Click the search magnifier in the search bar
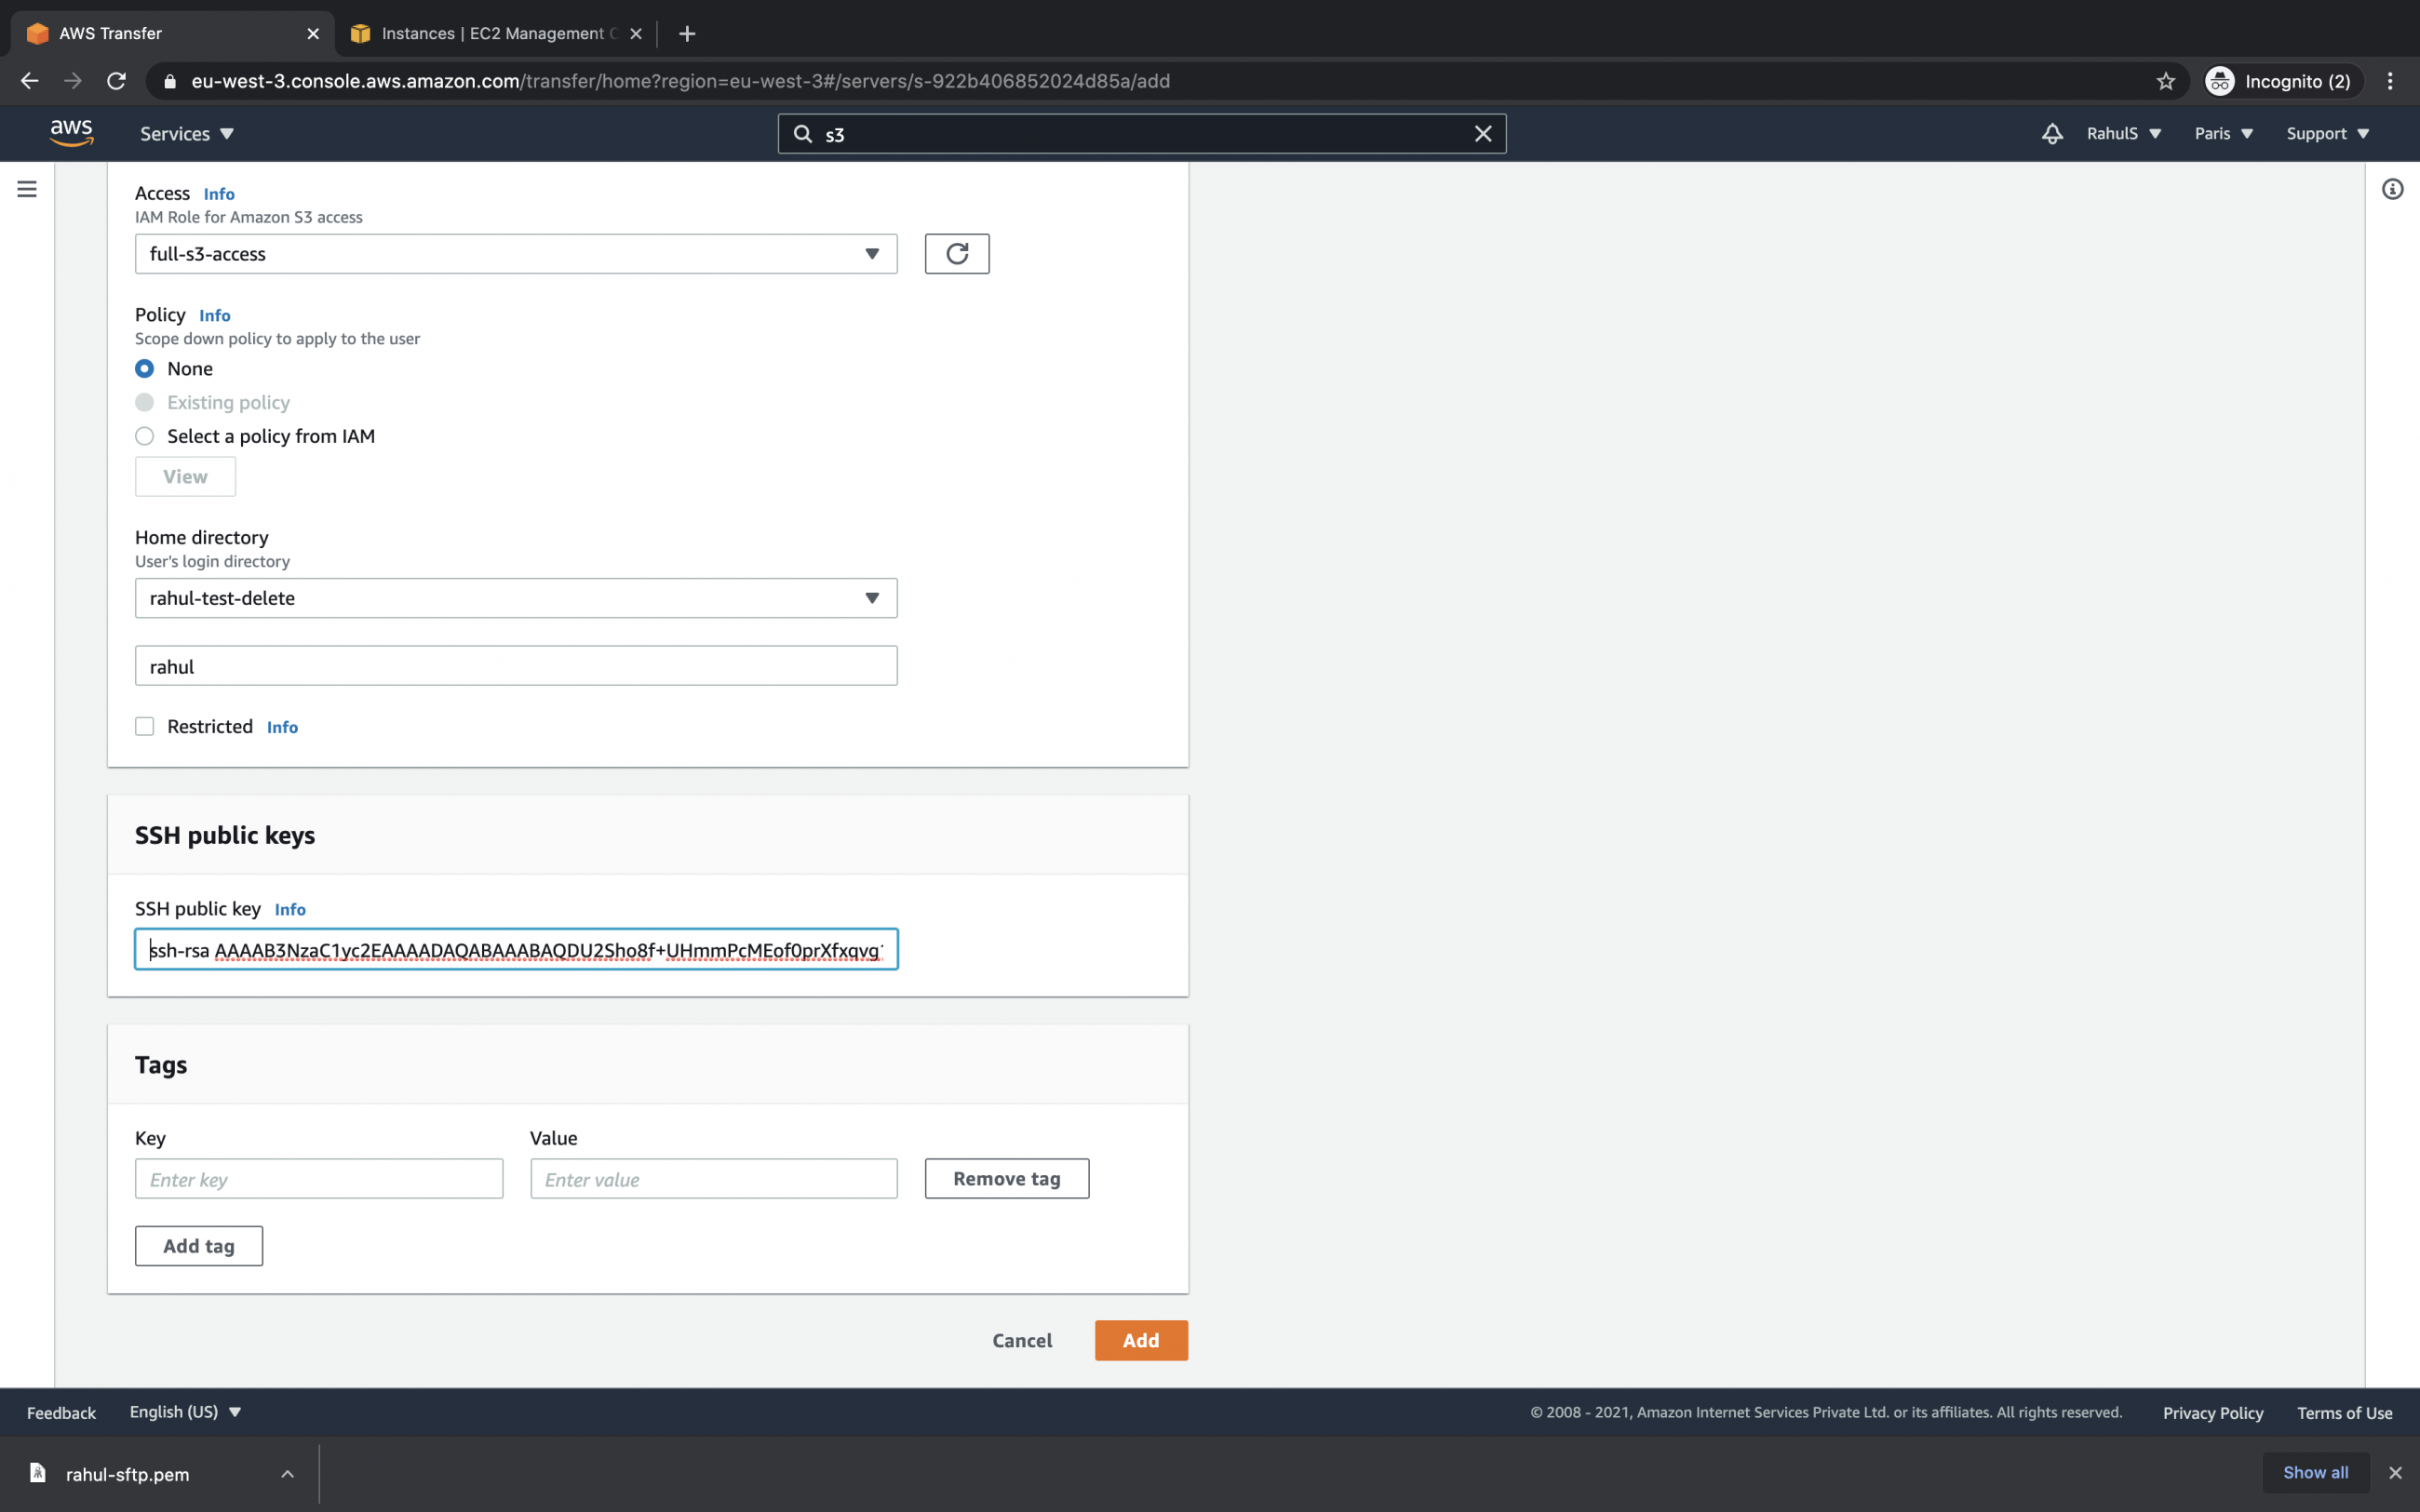The image size is (2420, 1512). tap(805, 133)
